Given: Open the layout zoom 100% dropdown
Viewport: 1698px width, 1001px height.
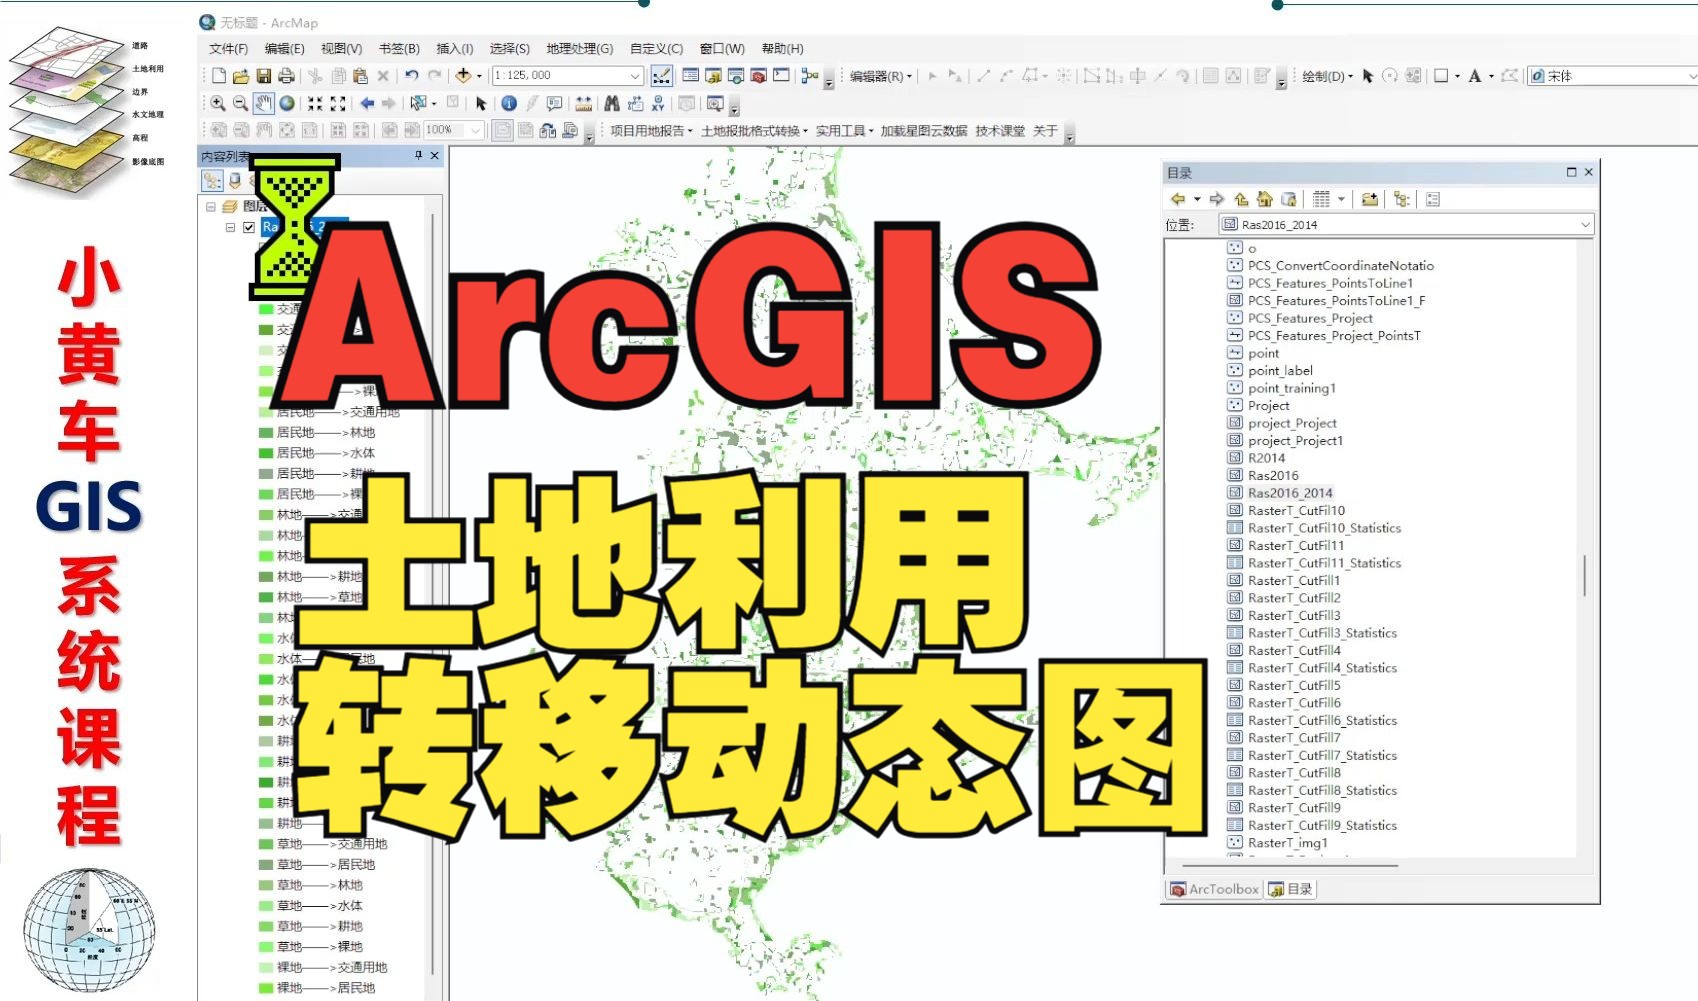Looking at the screenshot, I should tap(476, 130).
